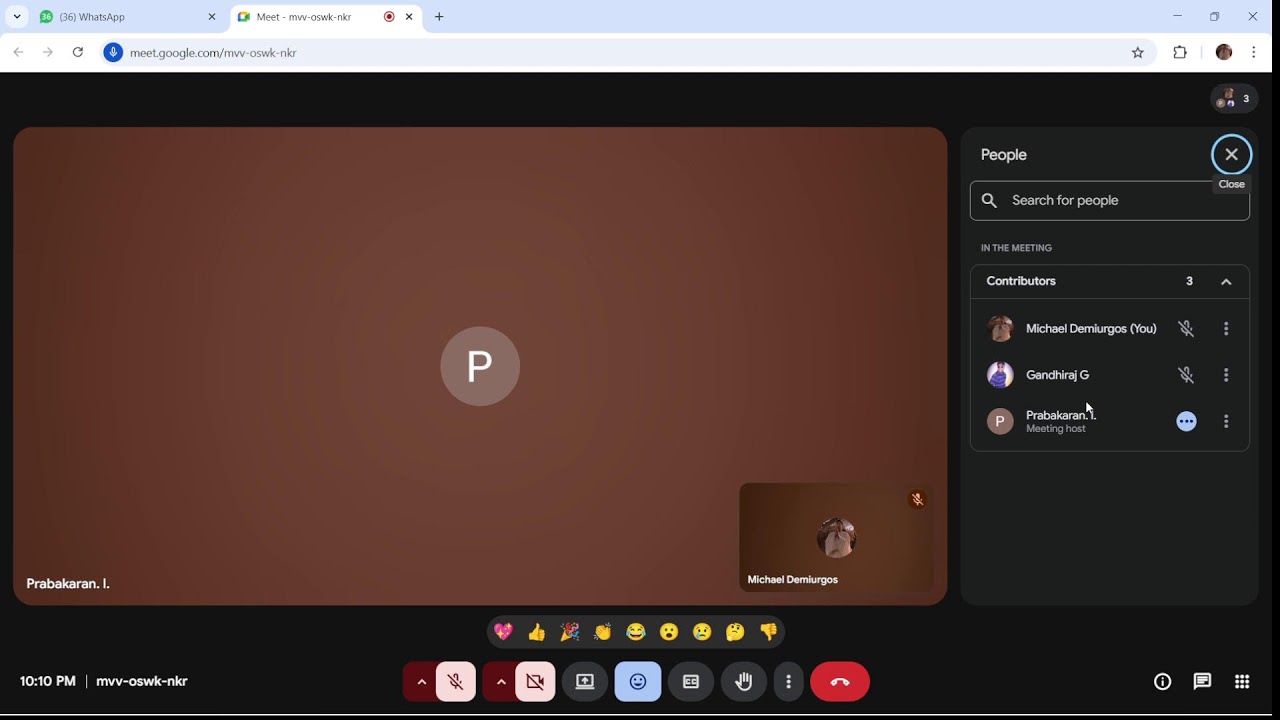Open audio settings arrow beside microphone
1280x720 pixels.
[x=421, y=682]
